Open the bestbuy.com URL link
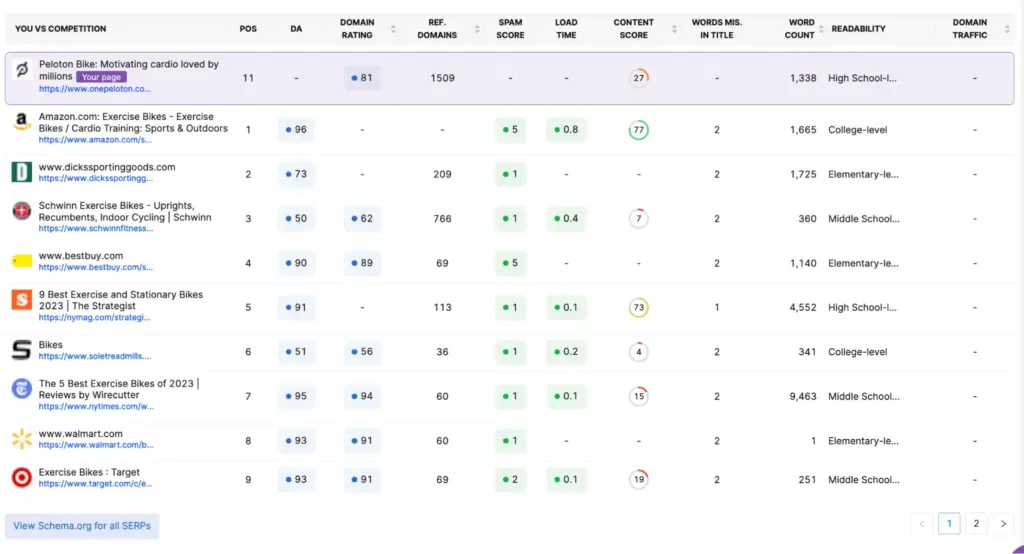The height and width of the screenshot is (554, 1024). (95, 267)
